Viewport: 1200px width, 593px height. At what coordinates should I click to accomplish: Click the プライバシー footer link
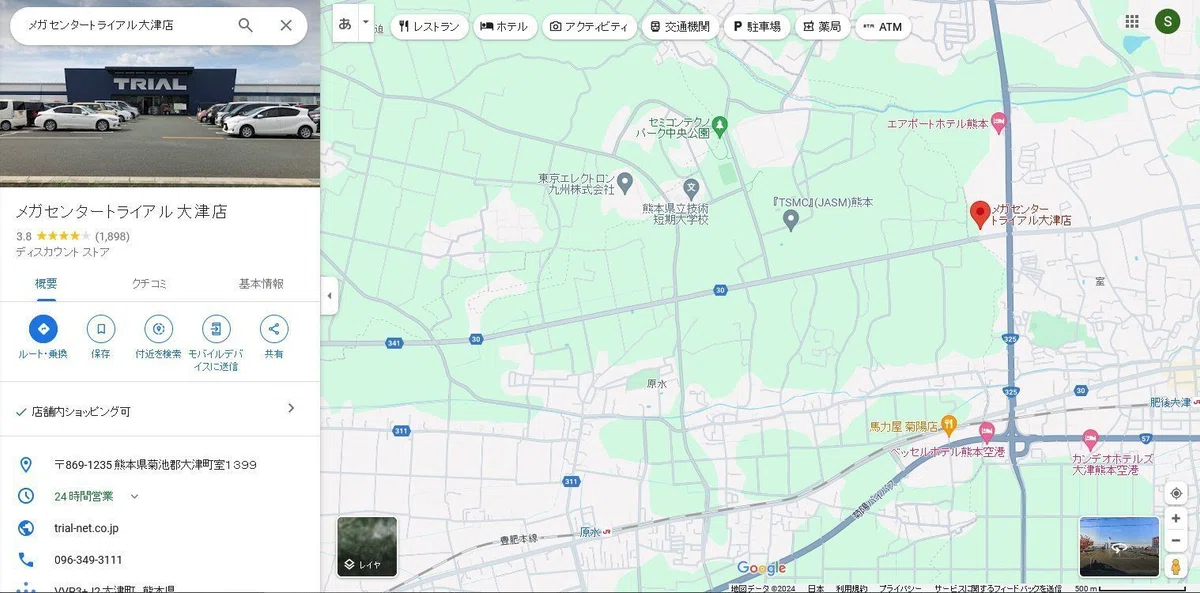point(900,588)
